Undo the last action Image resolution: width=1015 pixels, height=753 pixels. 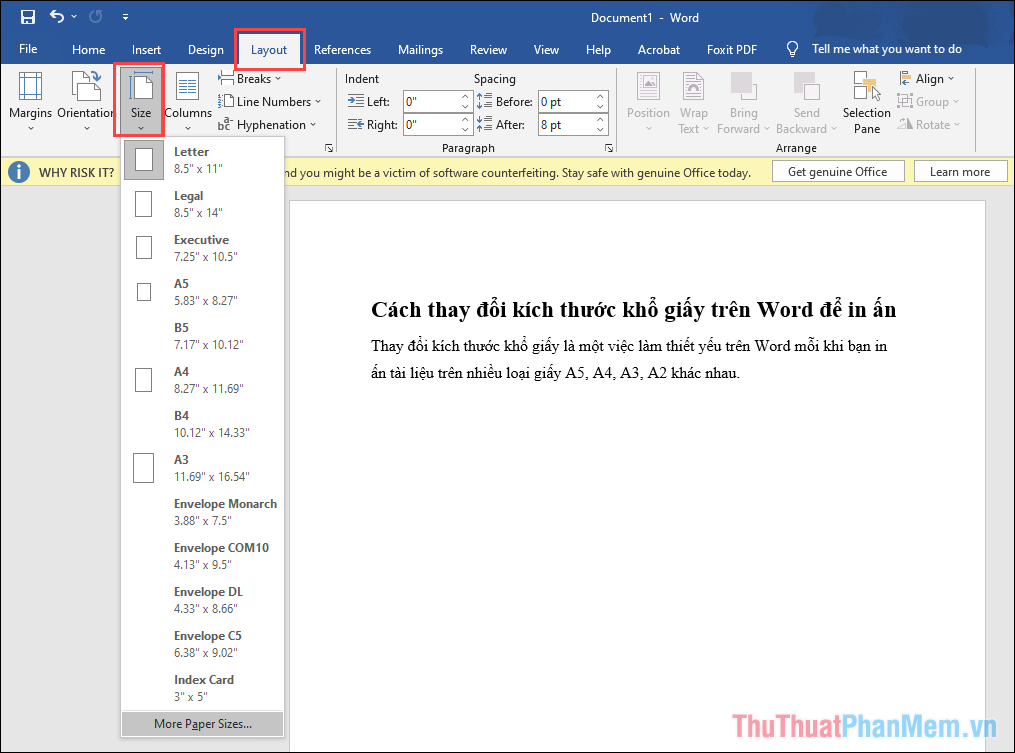click(x=56, y=16)
